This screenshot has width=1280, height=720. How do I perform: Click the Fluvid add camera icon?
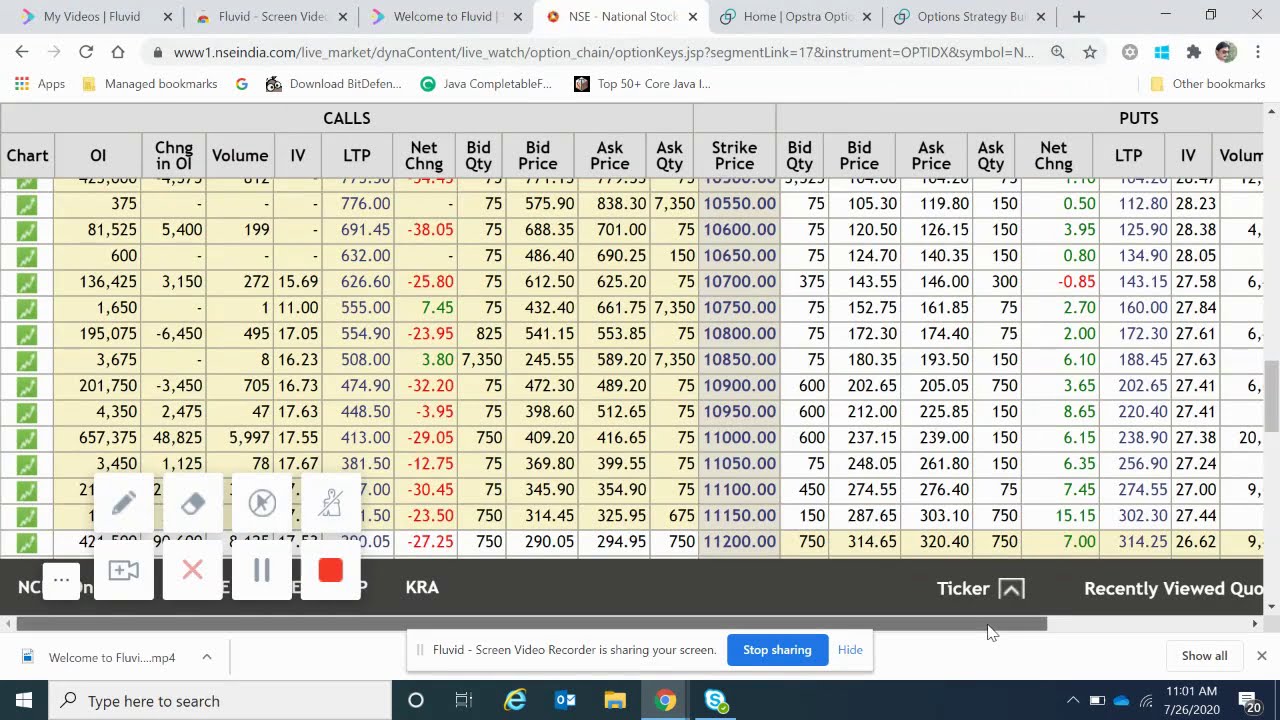tap(124, 570)
